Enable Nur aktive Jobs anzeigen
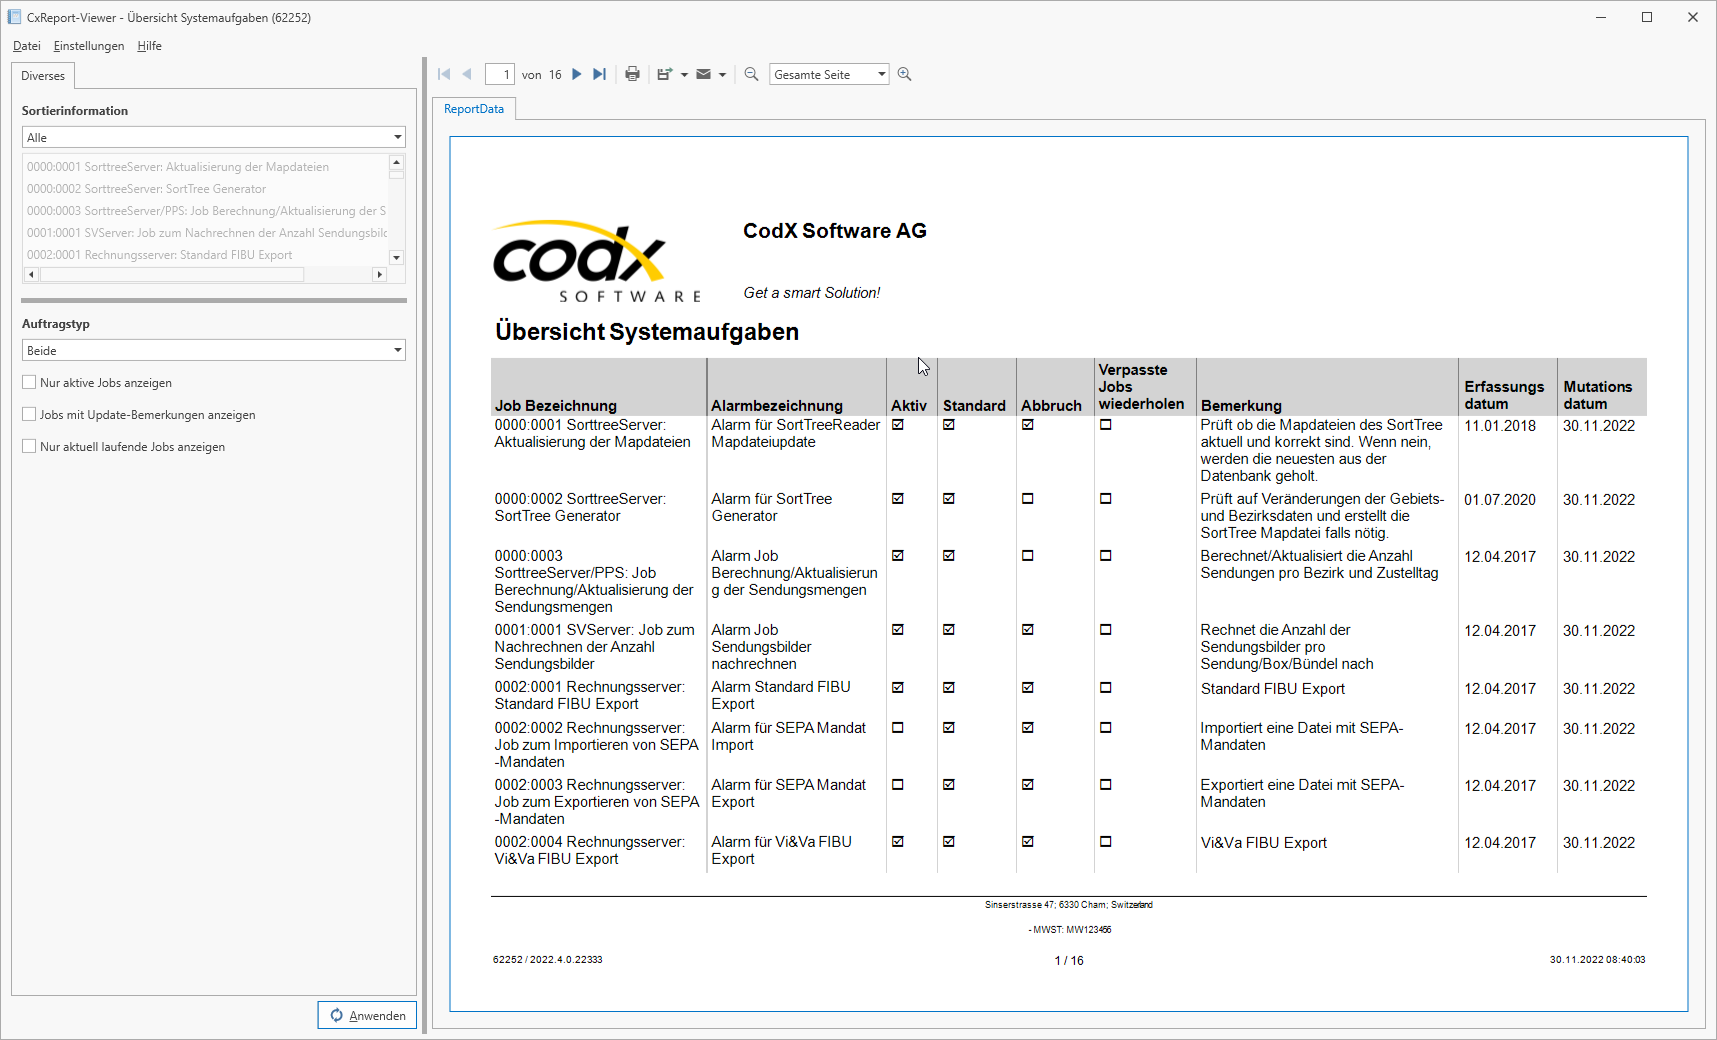 pyautogui.click(x=29, y=382)
